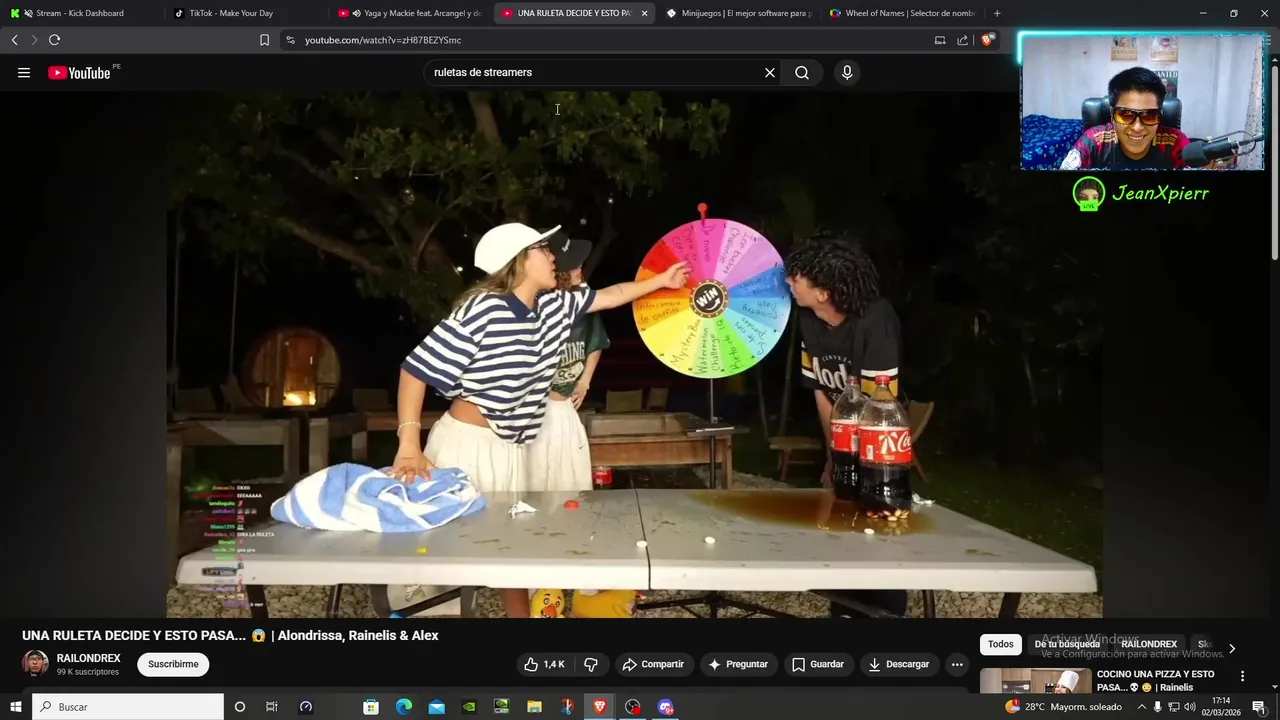Select the RAILONDREX filter chip
Screen dimensions: 1280x720
pos(1148,644)
